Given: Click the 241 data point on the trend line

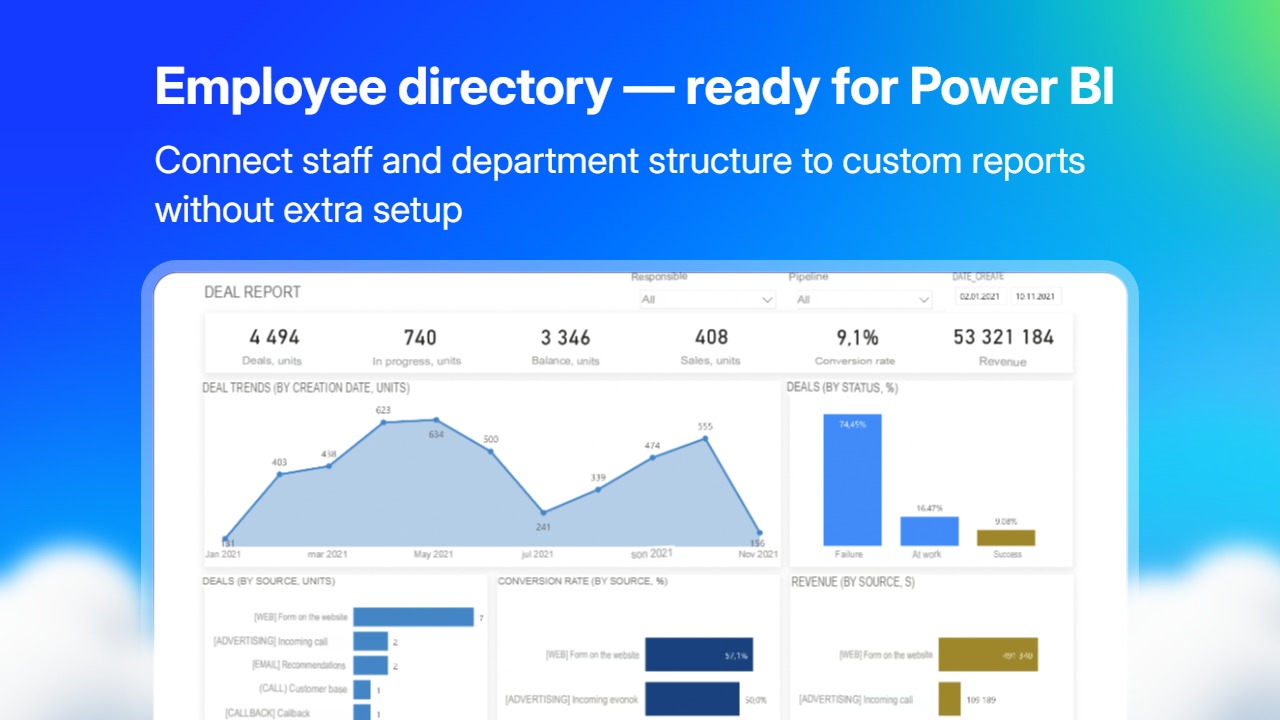Looking at the screenshot, I should 544,512.
